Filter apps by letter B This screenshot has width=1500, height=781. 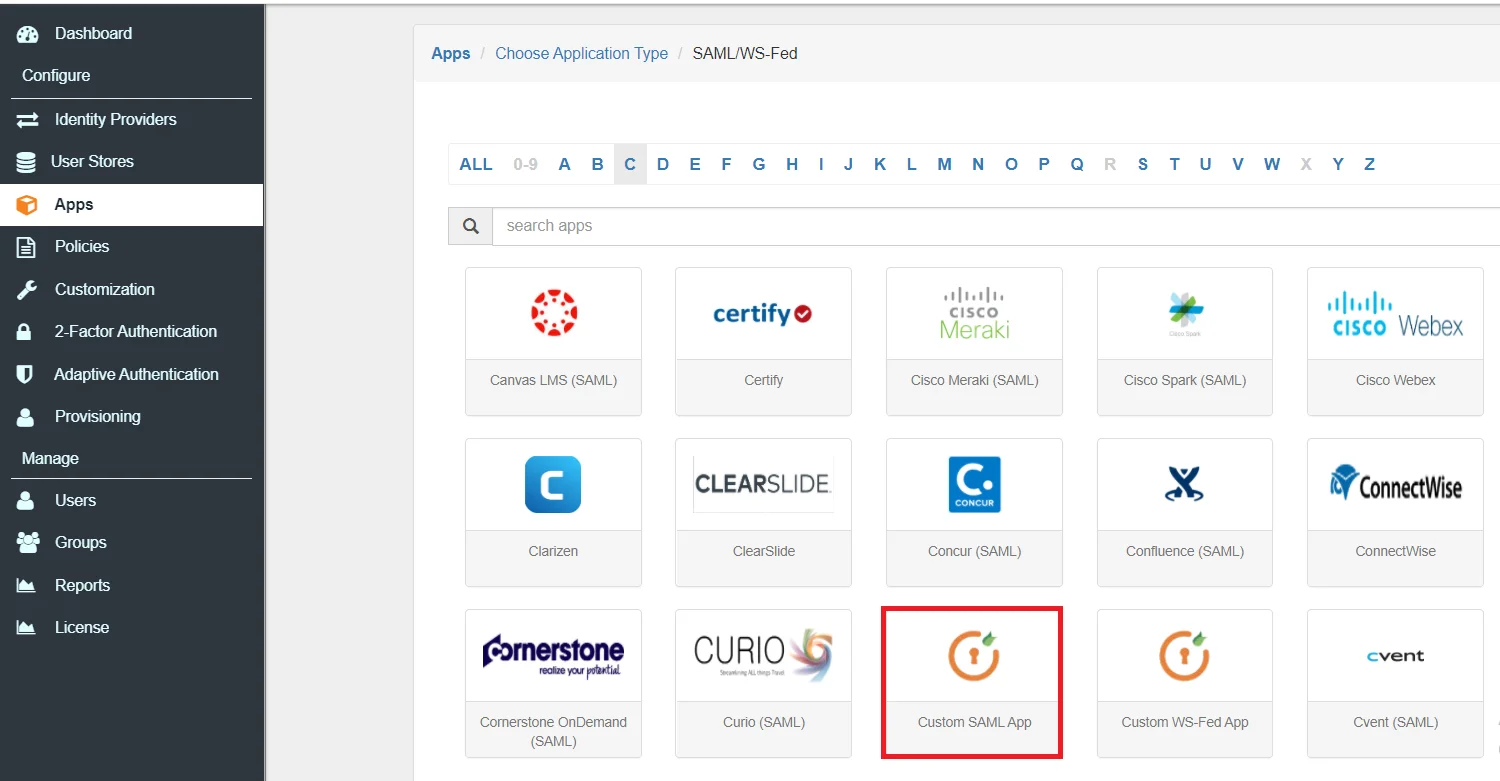click(x=597, y=165)
